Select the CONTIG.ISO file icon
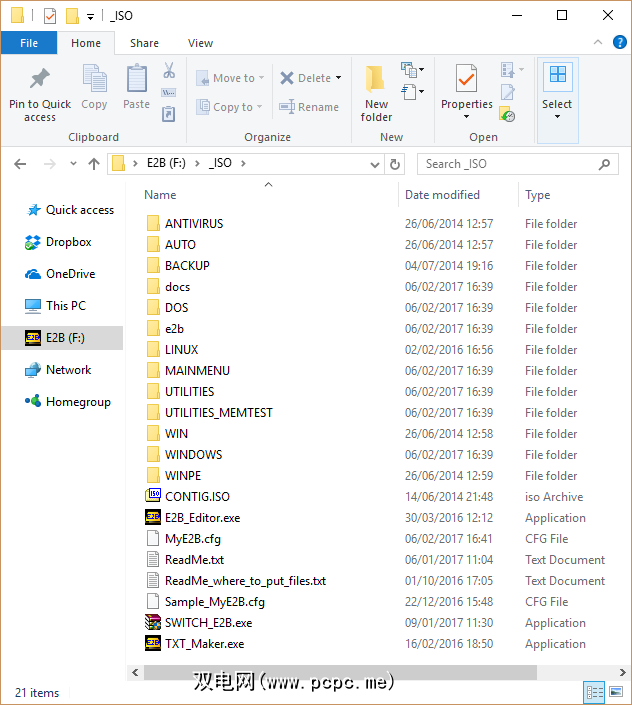This screenshot has height=705, width=632. (x=153, y=495)
